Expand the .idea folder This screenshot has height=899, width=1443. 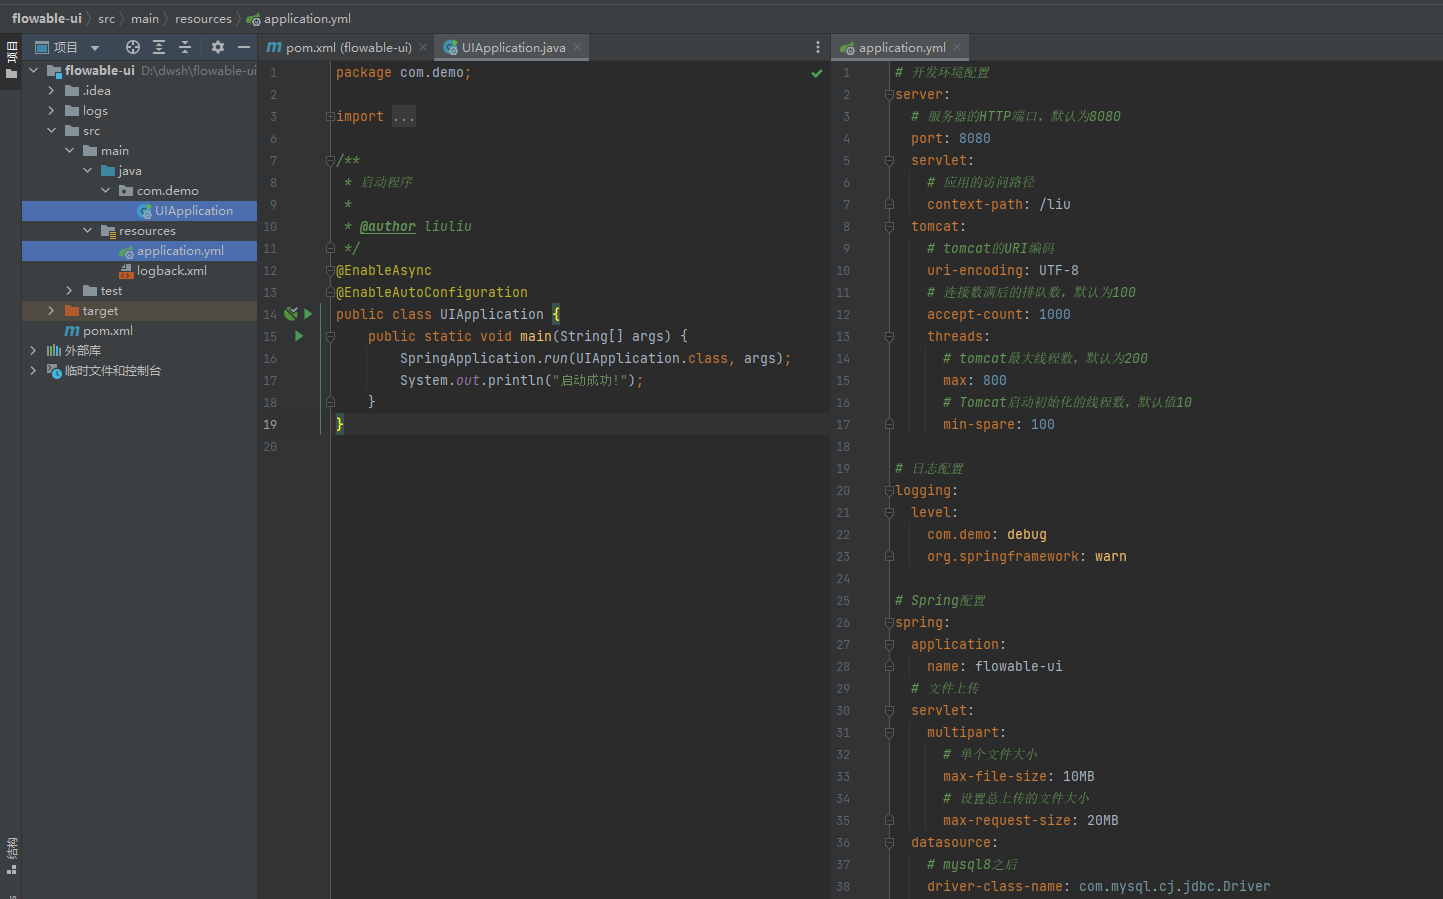pyautogui.click(x=51, y=91)
